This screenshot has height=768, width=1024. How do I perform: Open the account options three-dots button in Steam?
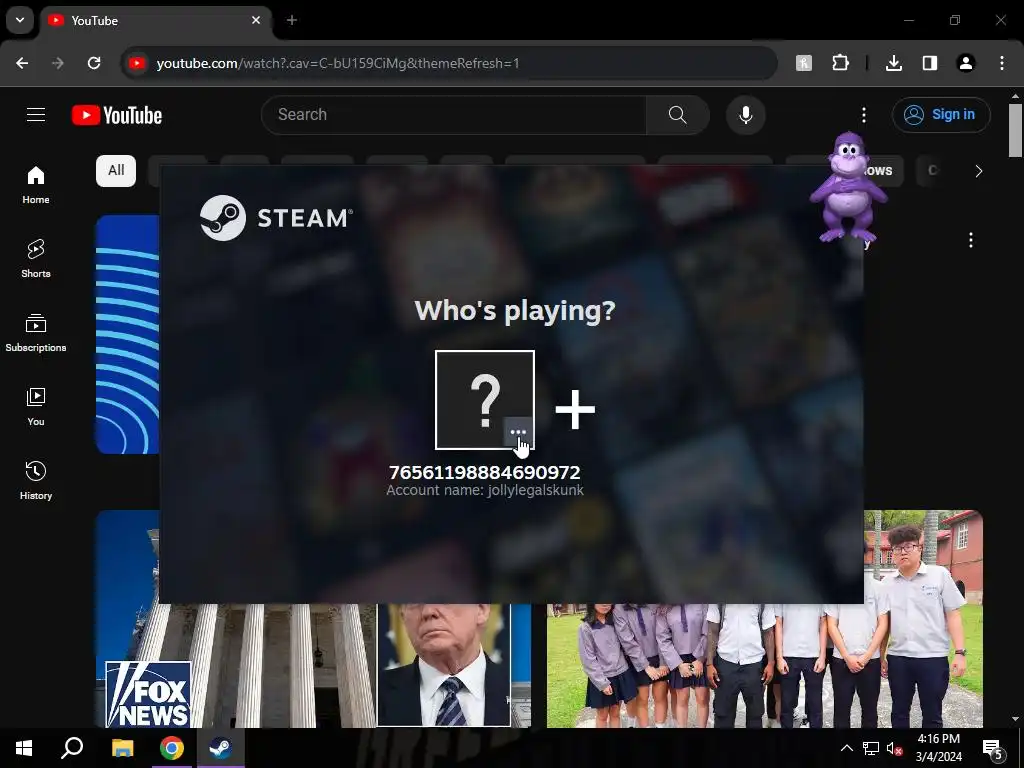(518, 432)
